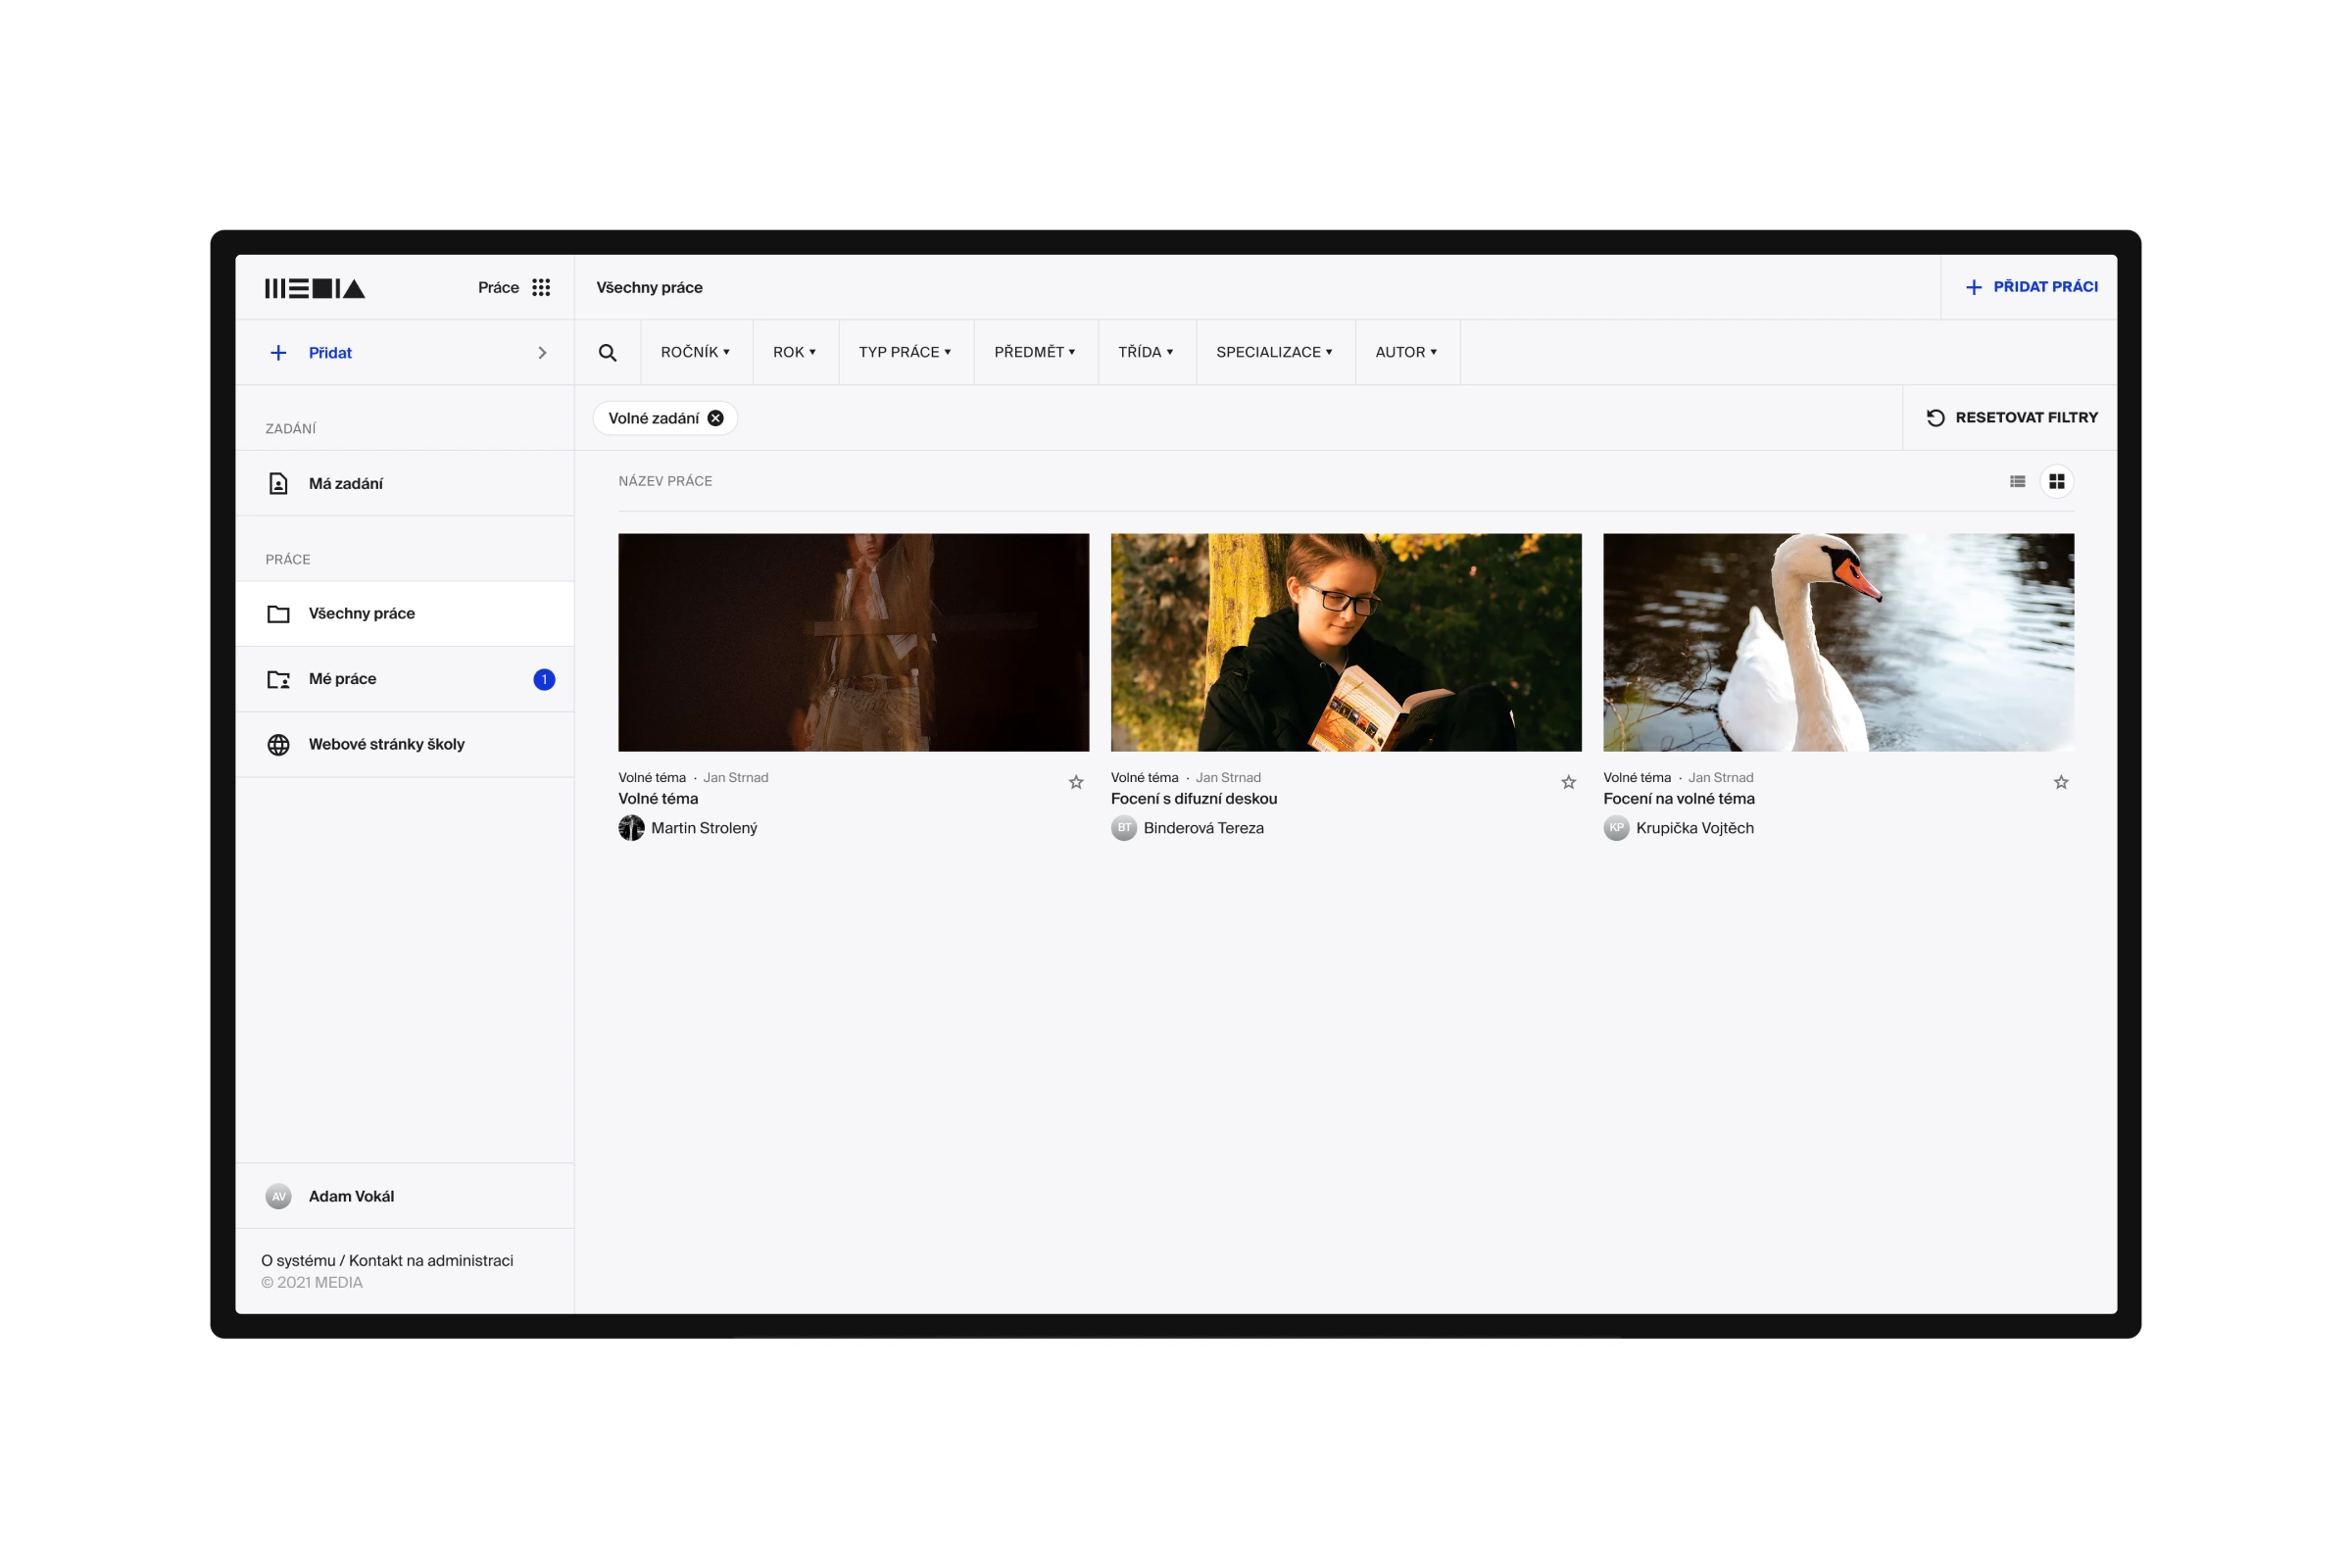2352x1568 pixels.
Task: Open the Specializace filter dropdown
Action: point(1275,352)
